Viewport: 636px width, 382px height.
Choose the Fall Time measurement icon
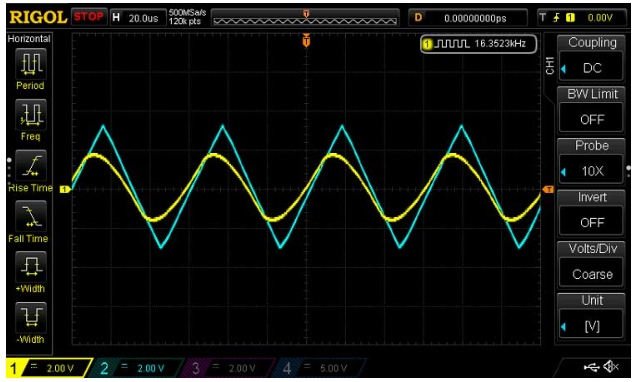tap(31, 216)
